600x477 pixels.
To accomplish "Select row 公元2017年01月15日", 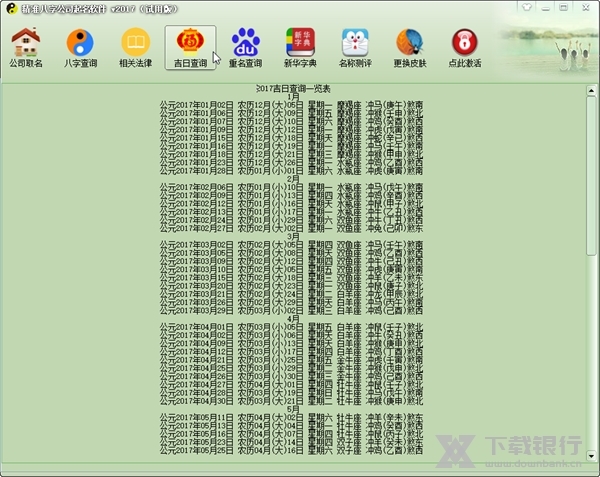I will coord(291,138).
